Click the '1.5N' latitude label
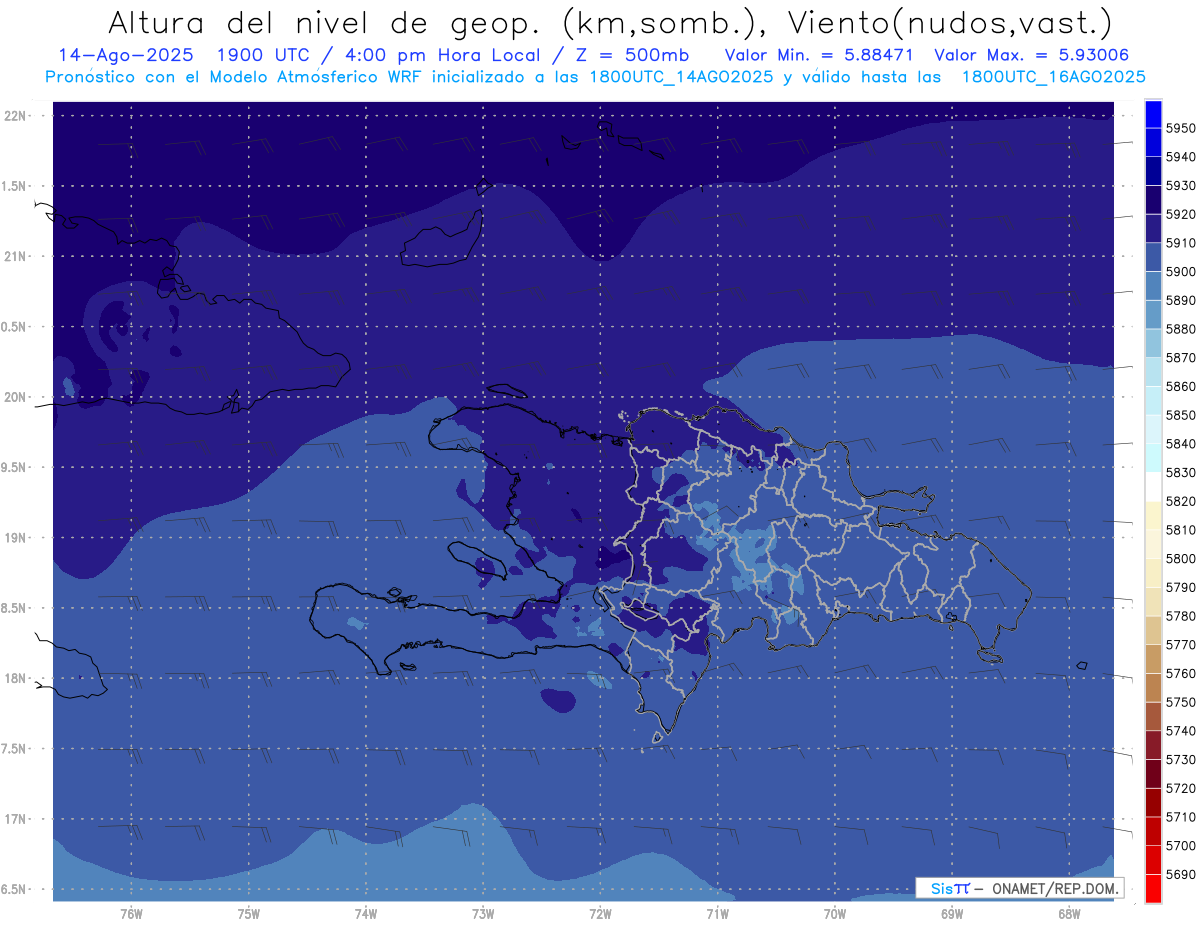Screen dimensions: 1200x927 pyautogui.click(x=14, y=187)
